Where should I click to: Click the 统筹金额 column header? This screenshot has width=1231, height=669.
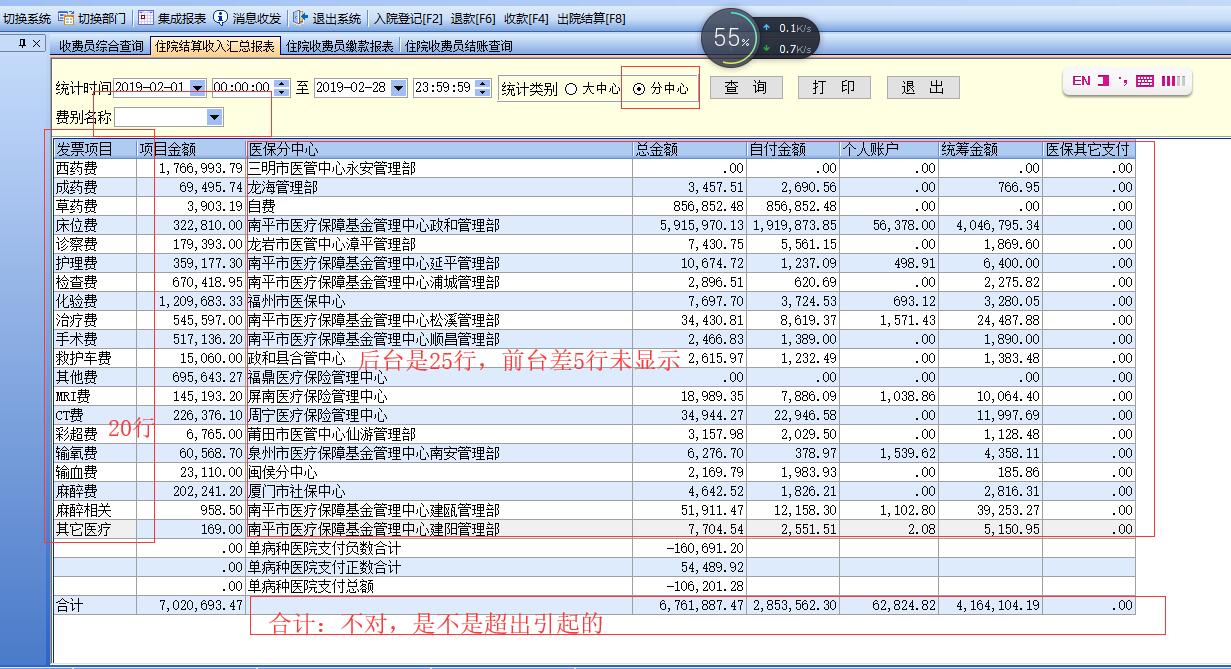coord(991,149)
